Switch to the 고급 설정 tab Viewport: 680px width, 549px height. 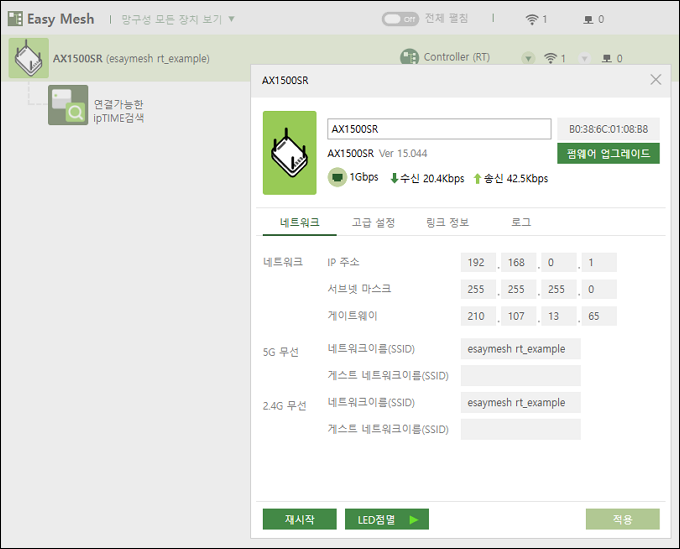pyautogui.click(x=373, y=222)
